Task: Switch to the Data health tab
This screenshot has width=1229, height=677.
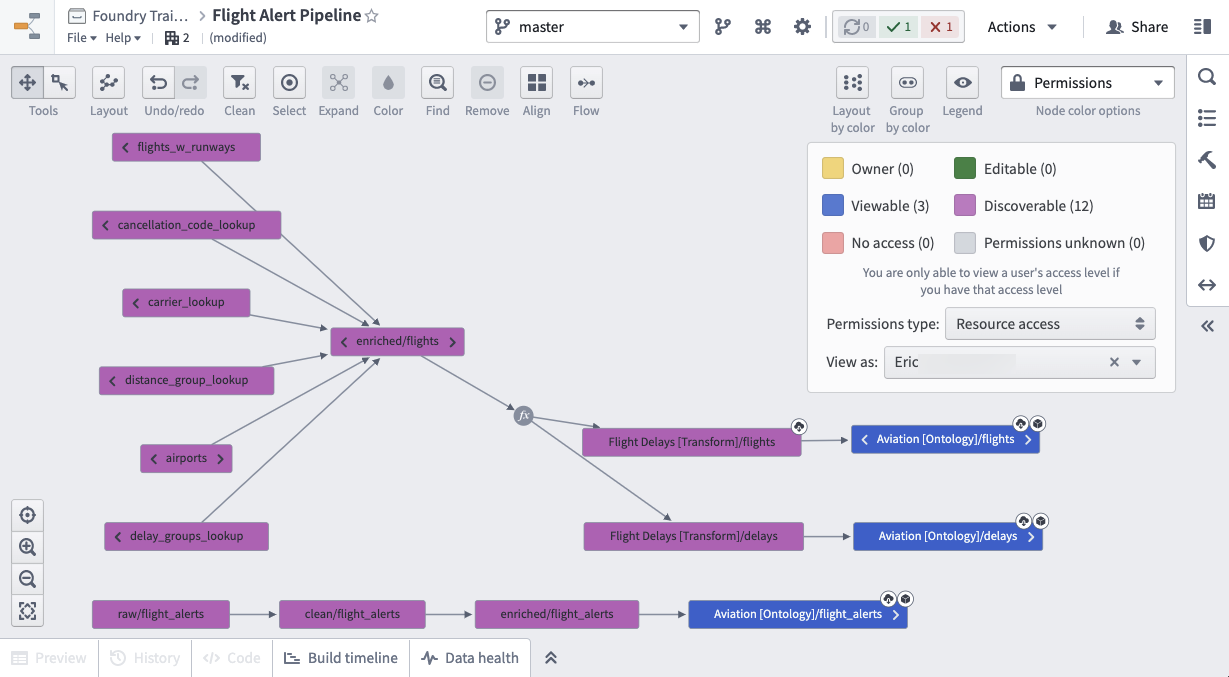Action: (x=470, y=658)
